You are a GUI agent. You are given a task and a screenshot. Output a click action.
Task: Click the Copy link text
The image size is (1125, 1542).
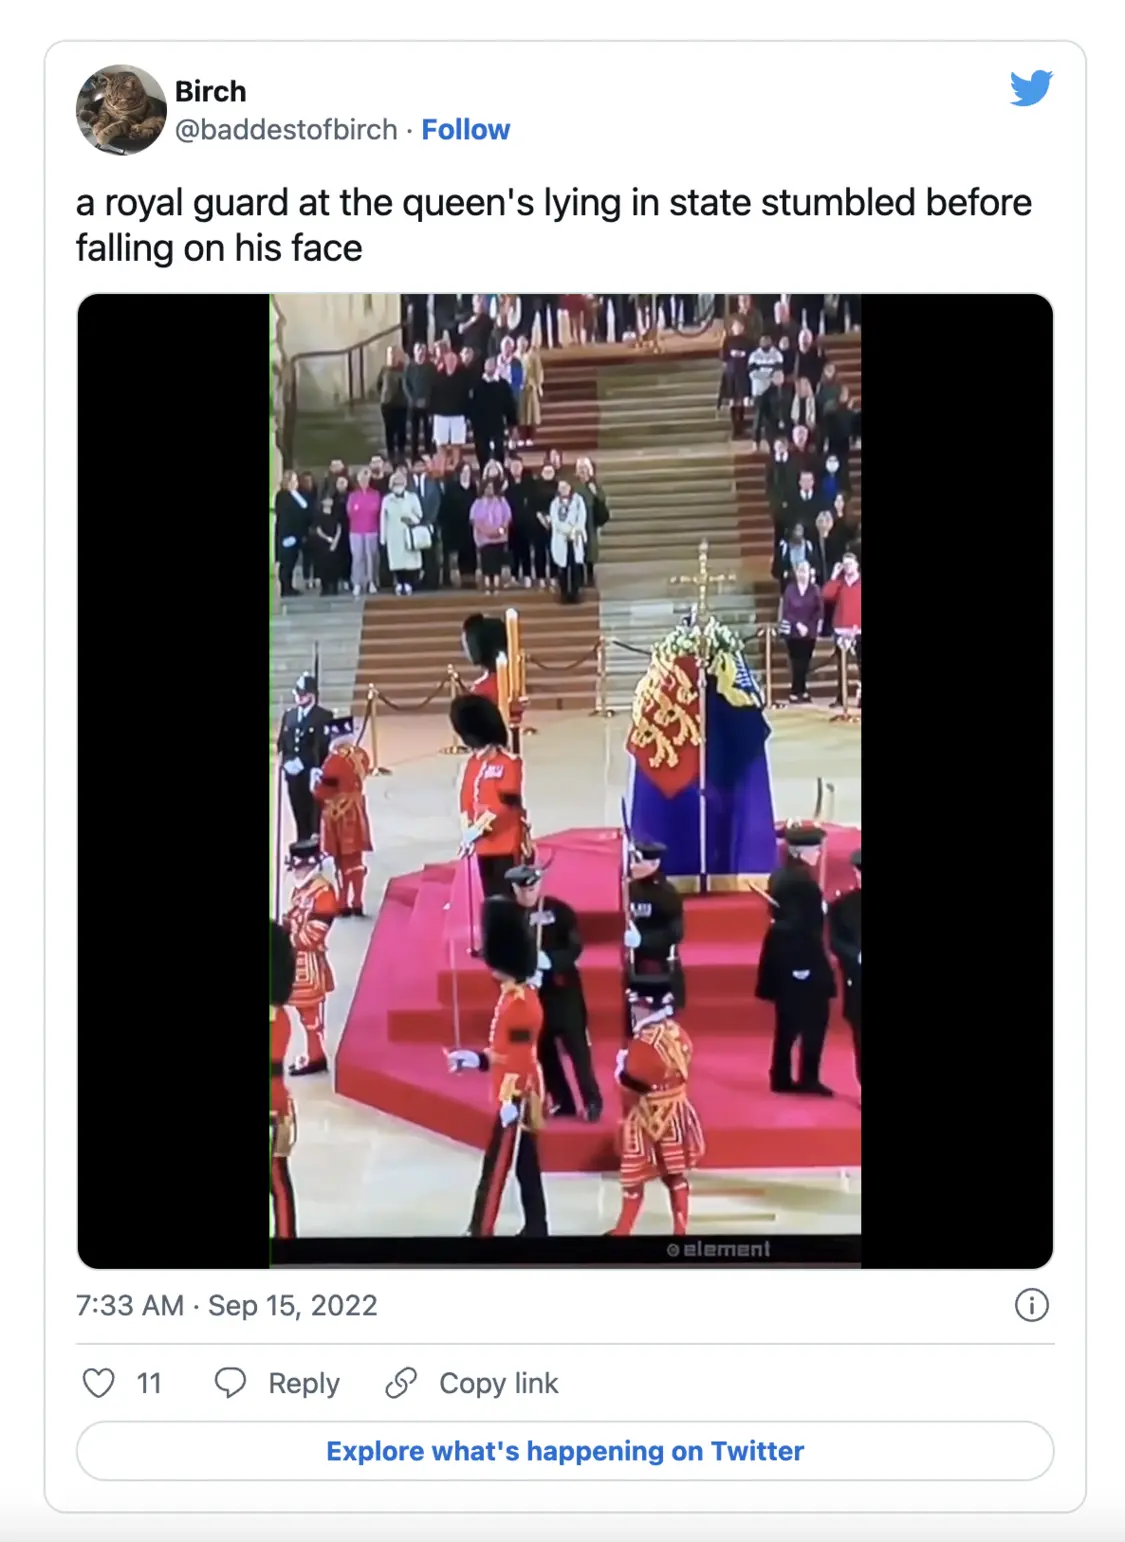pyautogui.click(x=499, y=1383)
